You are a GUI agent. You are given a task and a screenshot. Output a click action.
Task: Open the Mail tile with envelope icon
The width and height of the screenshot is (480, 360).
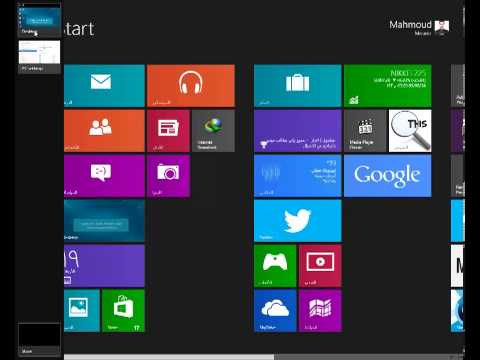coord(104,86)
